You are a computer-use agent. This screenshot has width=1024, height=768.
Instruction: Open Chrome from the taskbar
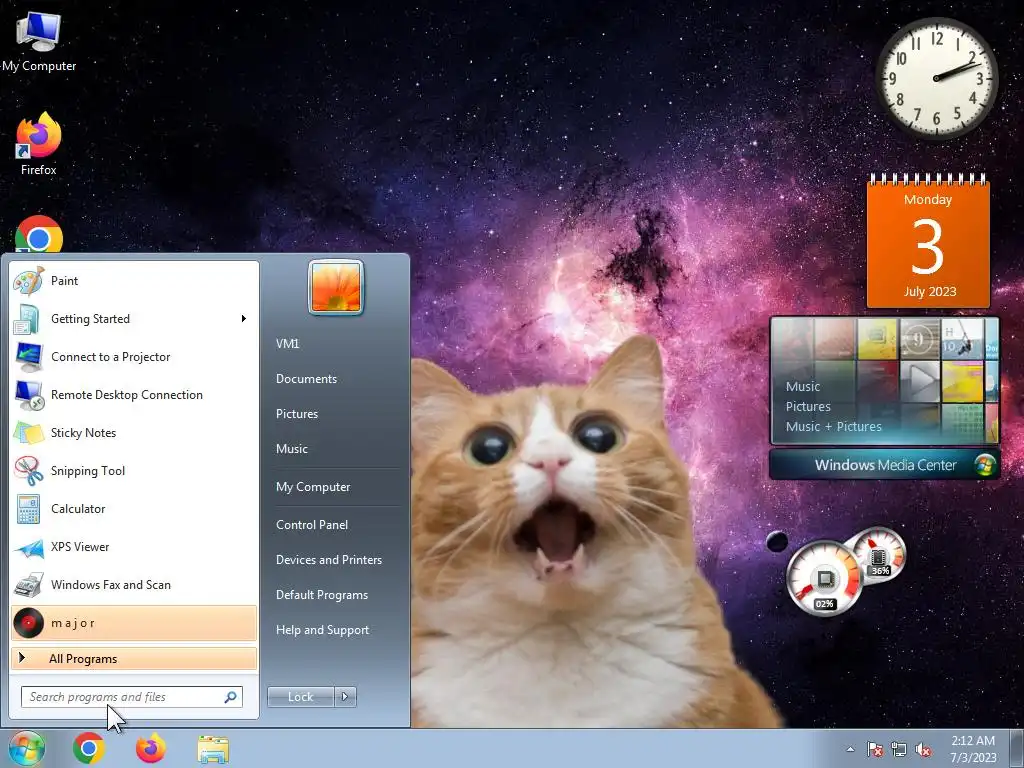(89, 748)
